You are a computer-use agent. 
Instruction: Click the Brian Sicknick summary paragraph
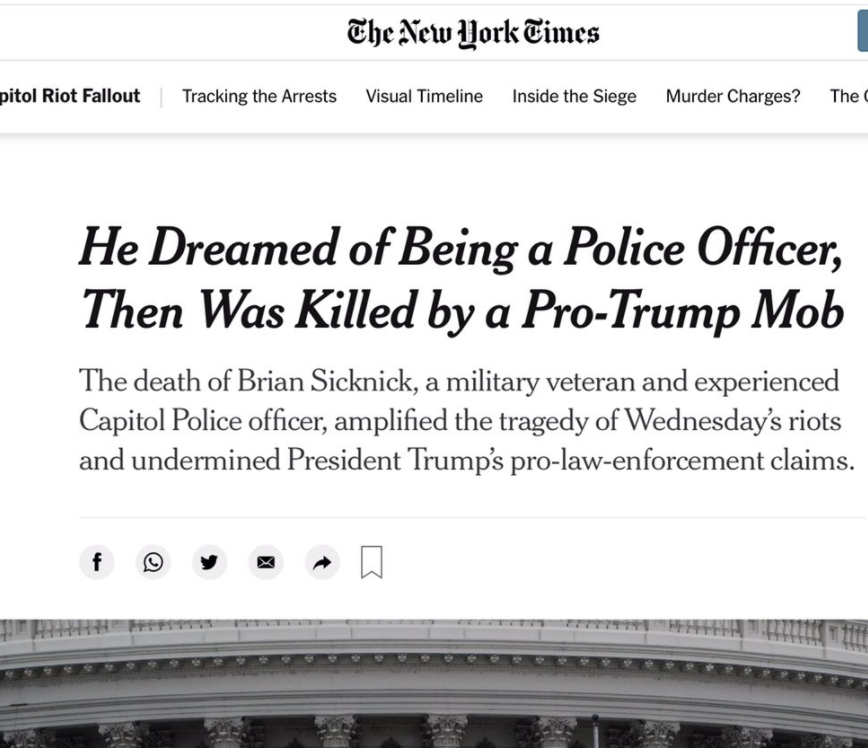point(467,420)
